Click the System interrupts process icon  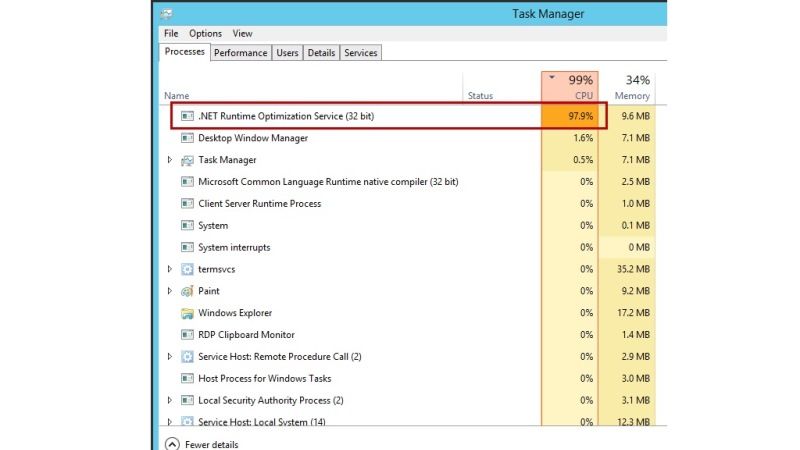(x=187, y=247)
